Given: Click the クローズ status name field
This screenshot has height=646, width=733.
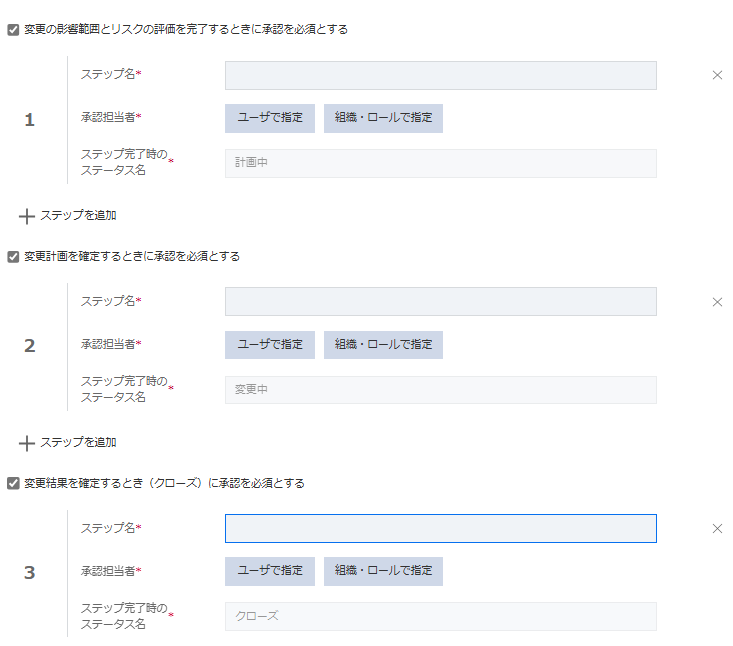Looking at the screenshot, I should coord(440,616).
